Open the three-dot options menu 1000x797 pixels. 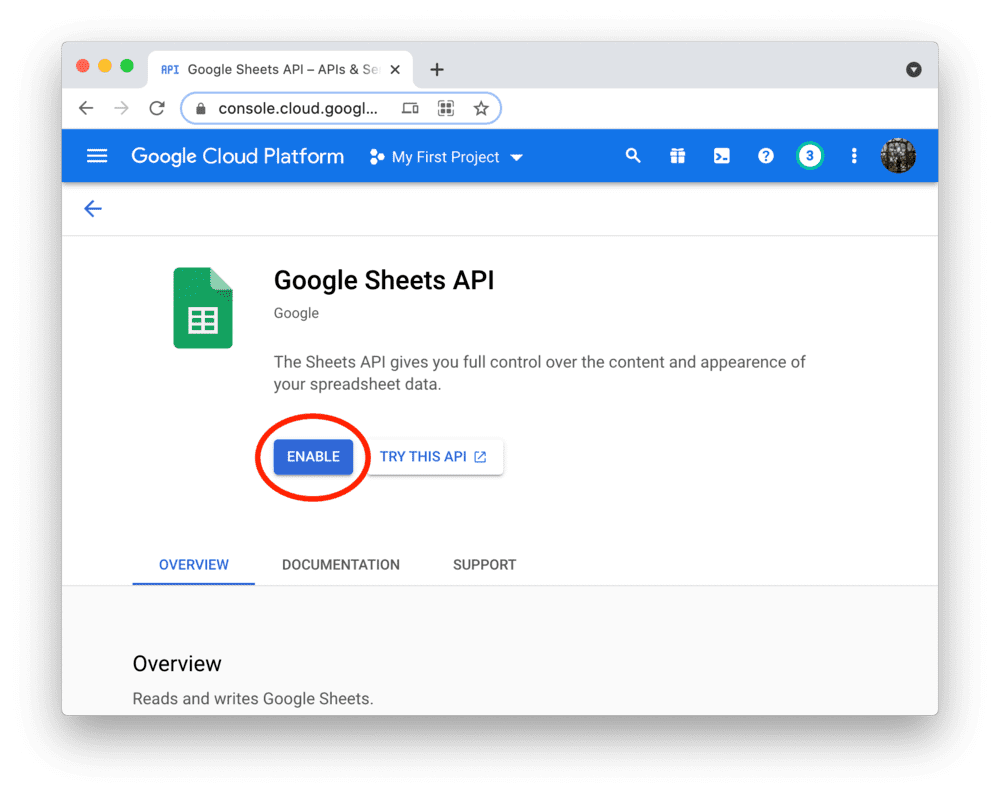[x=854, y=156]
